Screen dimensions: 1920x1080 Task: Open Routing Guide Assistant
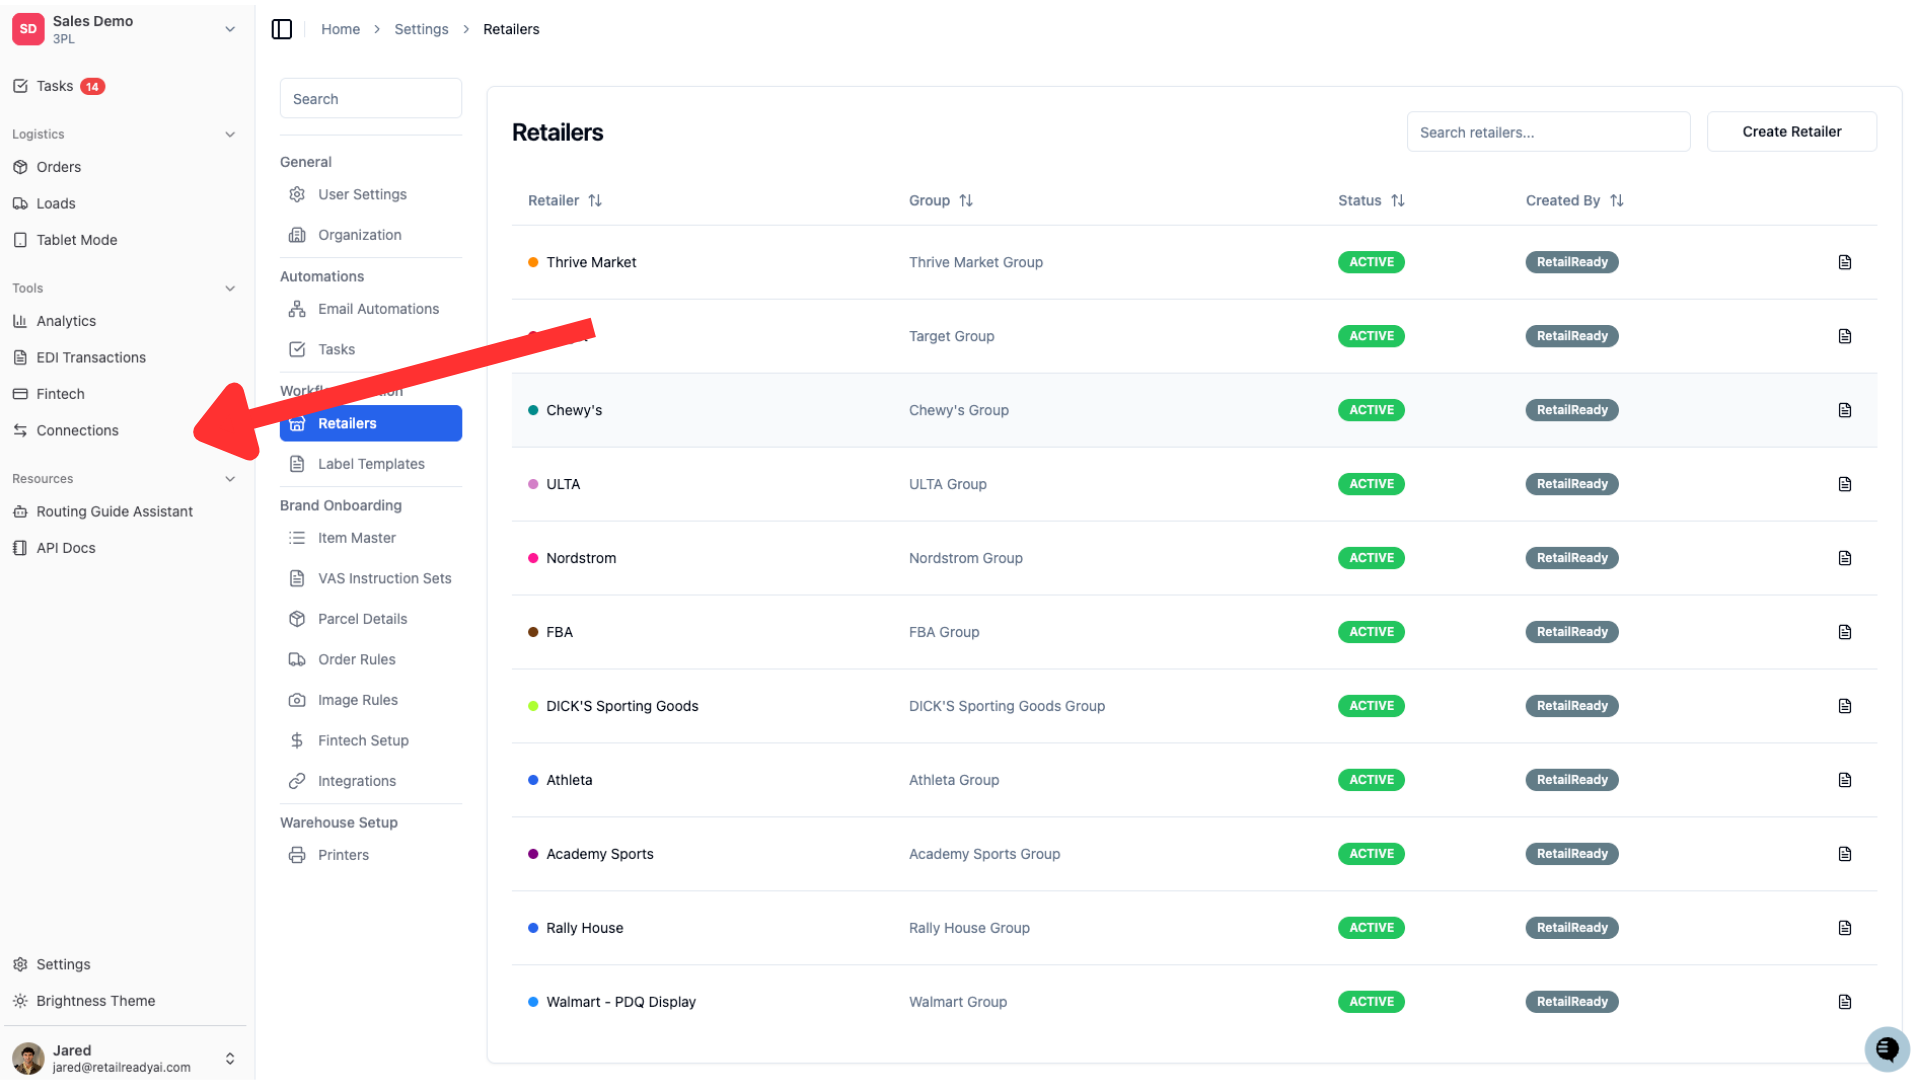[x=114, y=511]
